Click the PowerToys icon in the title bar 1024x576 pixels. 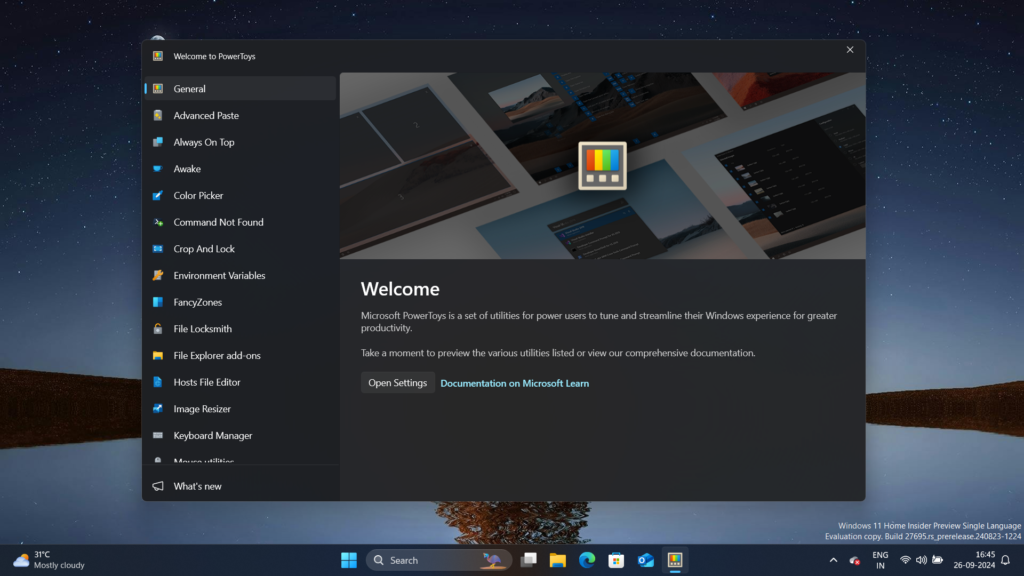click(x=158, y=56)
